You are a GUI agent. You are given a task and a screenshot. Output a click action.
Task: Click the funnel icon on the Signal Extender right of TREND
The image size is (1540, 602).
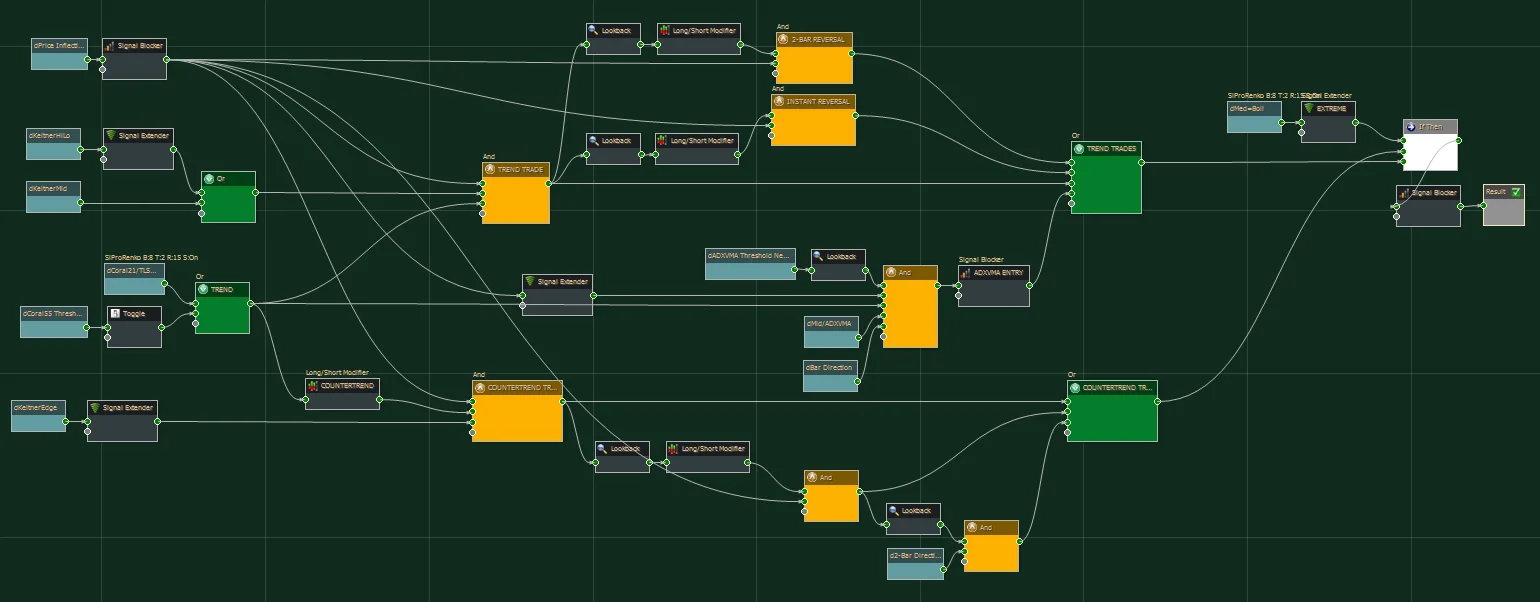(530, 282)
